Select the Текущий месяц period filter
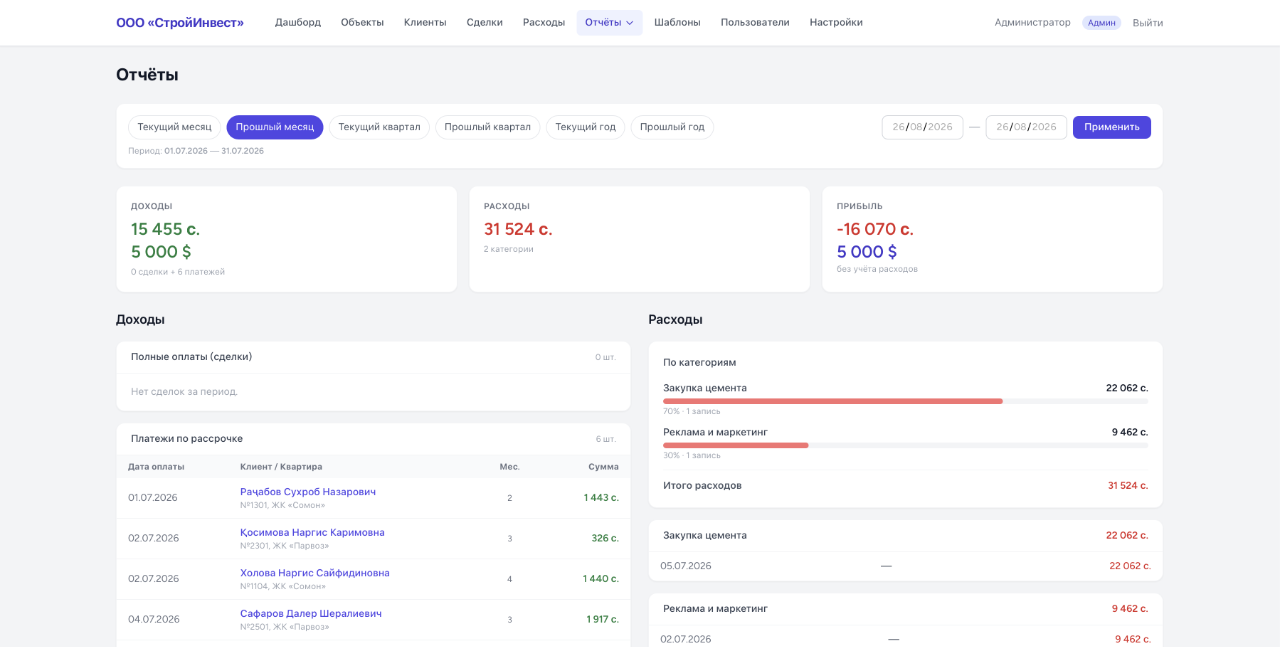 click(174, 127)
